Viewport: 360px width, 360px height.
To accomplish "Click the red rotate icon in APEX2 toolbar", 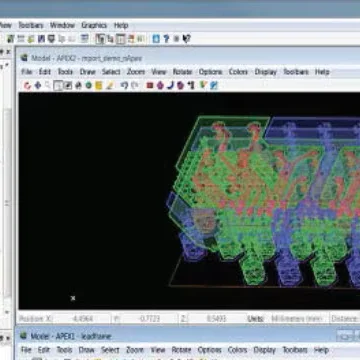I will (27, 86).
